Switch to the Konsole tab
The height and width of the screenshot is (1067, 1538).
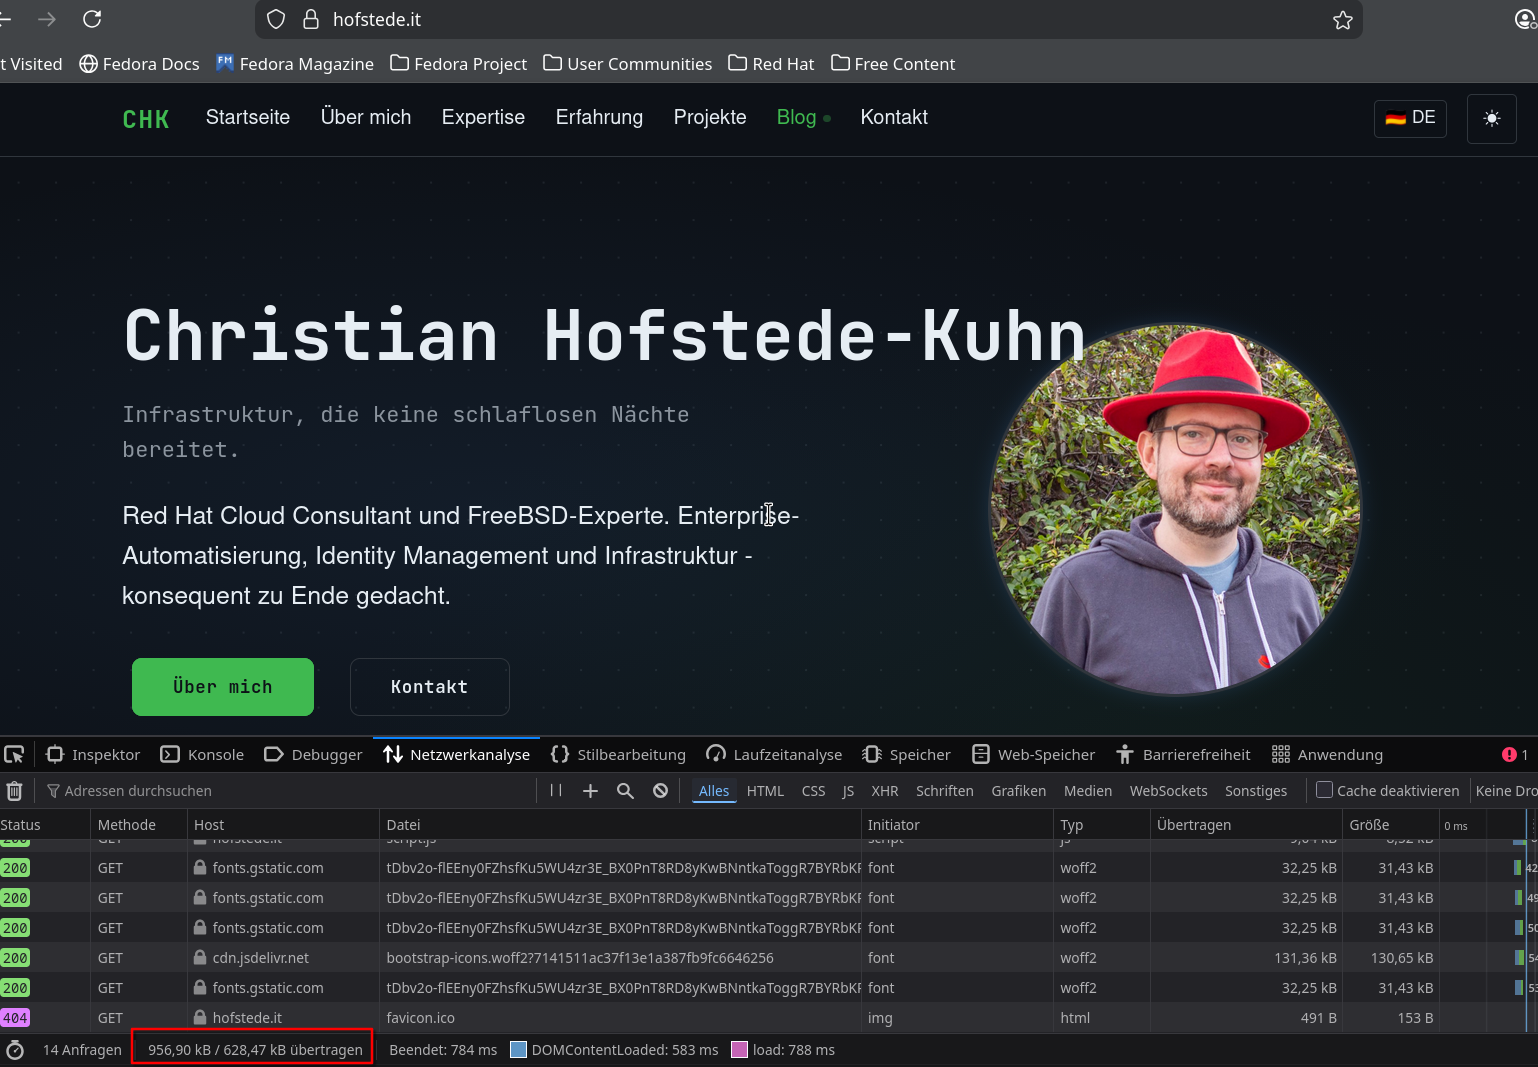click(203, 755)
